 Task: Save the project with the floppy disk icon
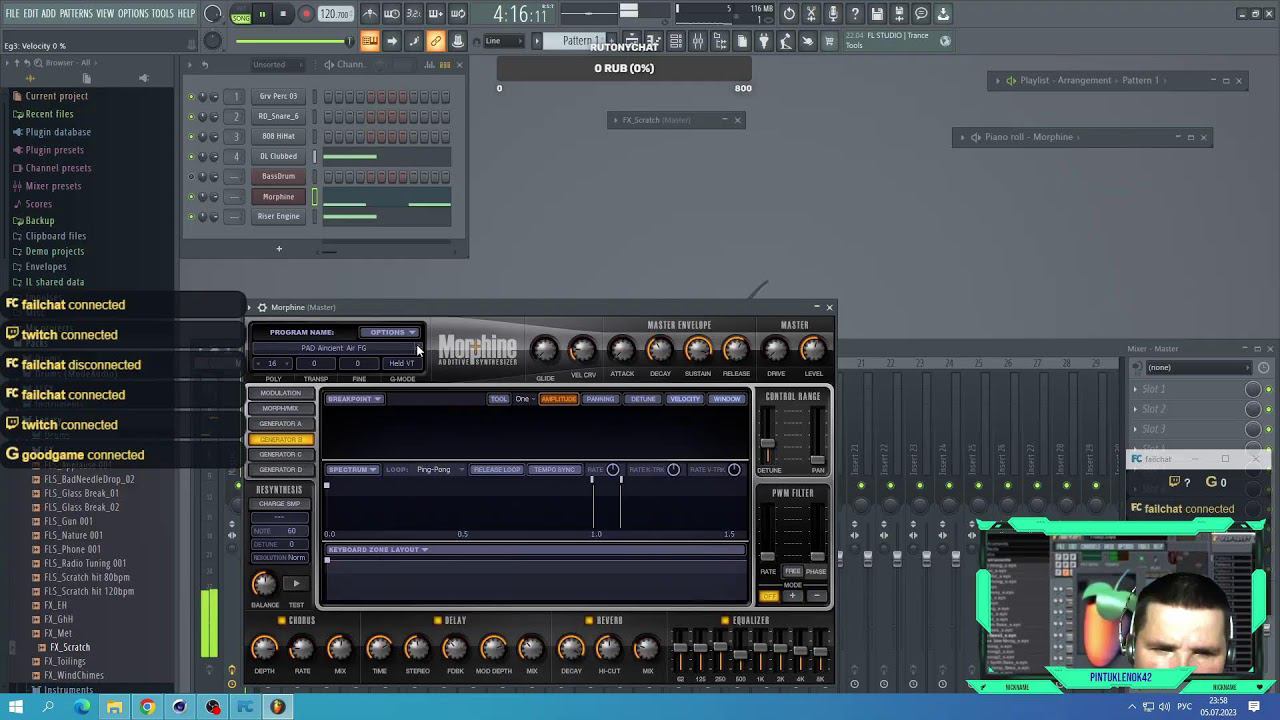coord(877,14)
